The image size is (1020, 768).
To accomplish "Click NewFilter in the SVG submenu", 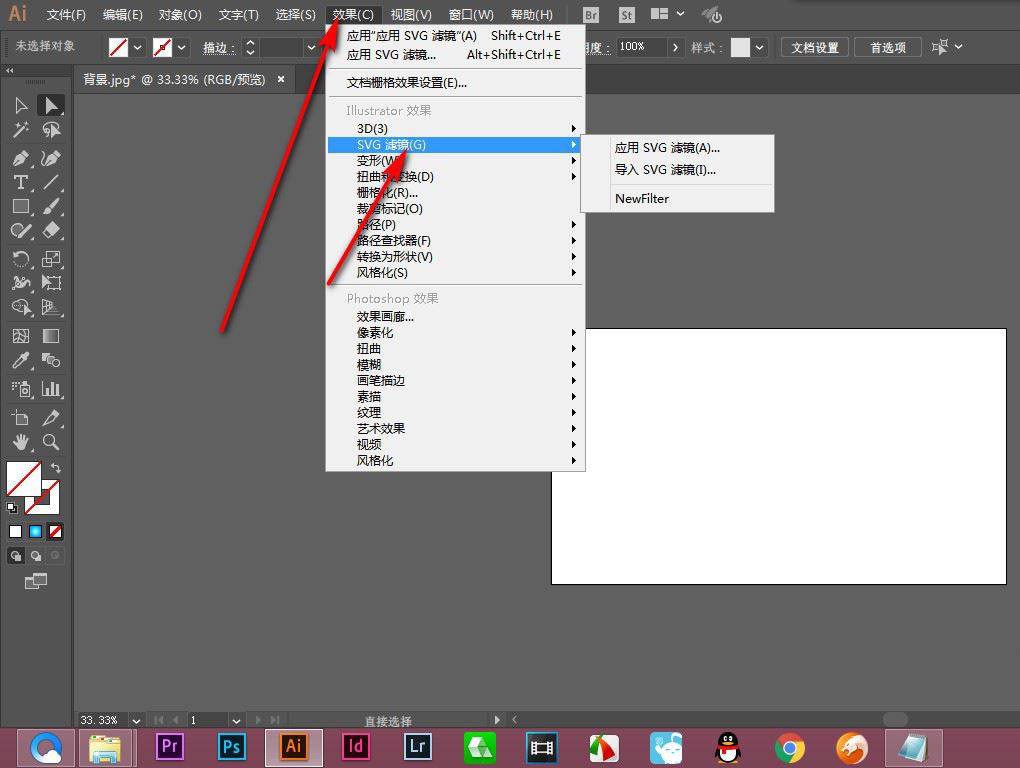I will tap(642, 198).
